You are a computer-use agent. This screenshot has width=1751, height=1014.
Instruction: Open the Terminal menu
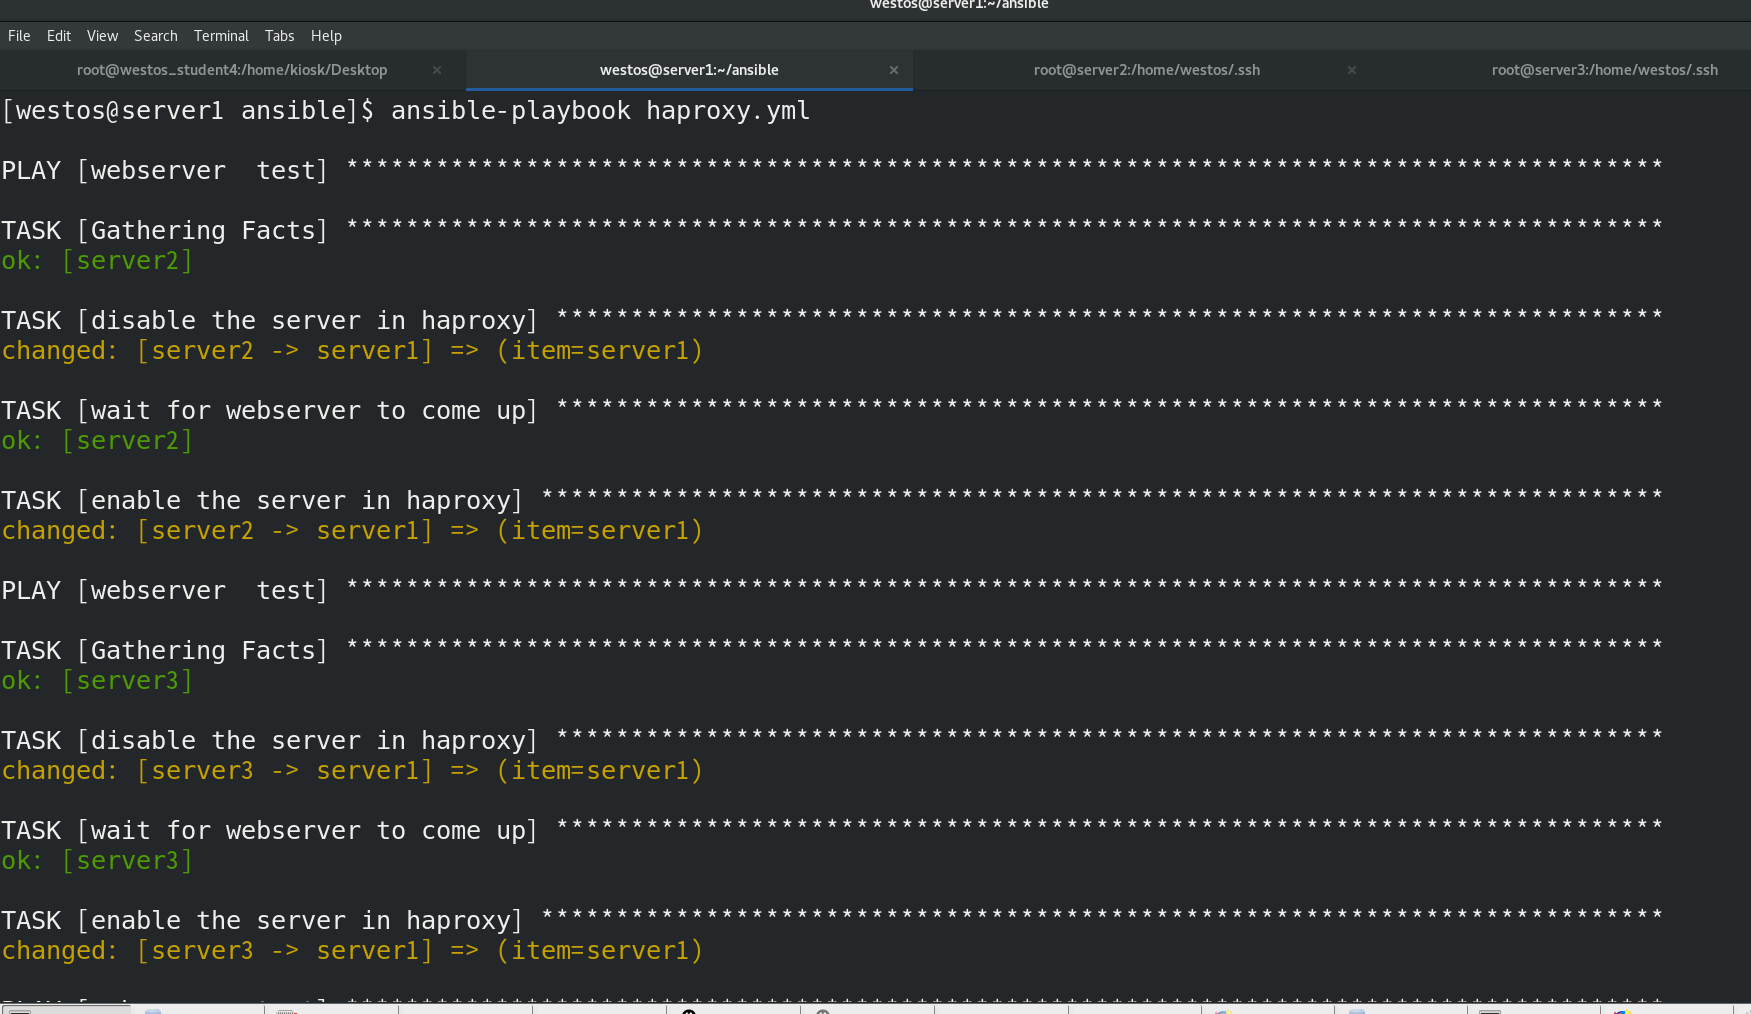coord(221,36)
